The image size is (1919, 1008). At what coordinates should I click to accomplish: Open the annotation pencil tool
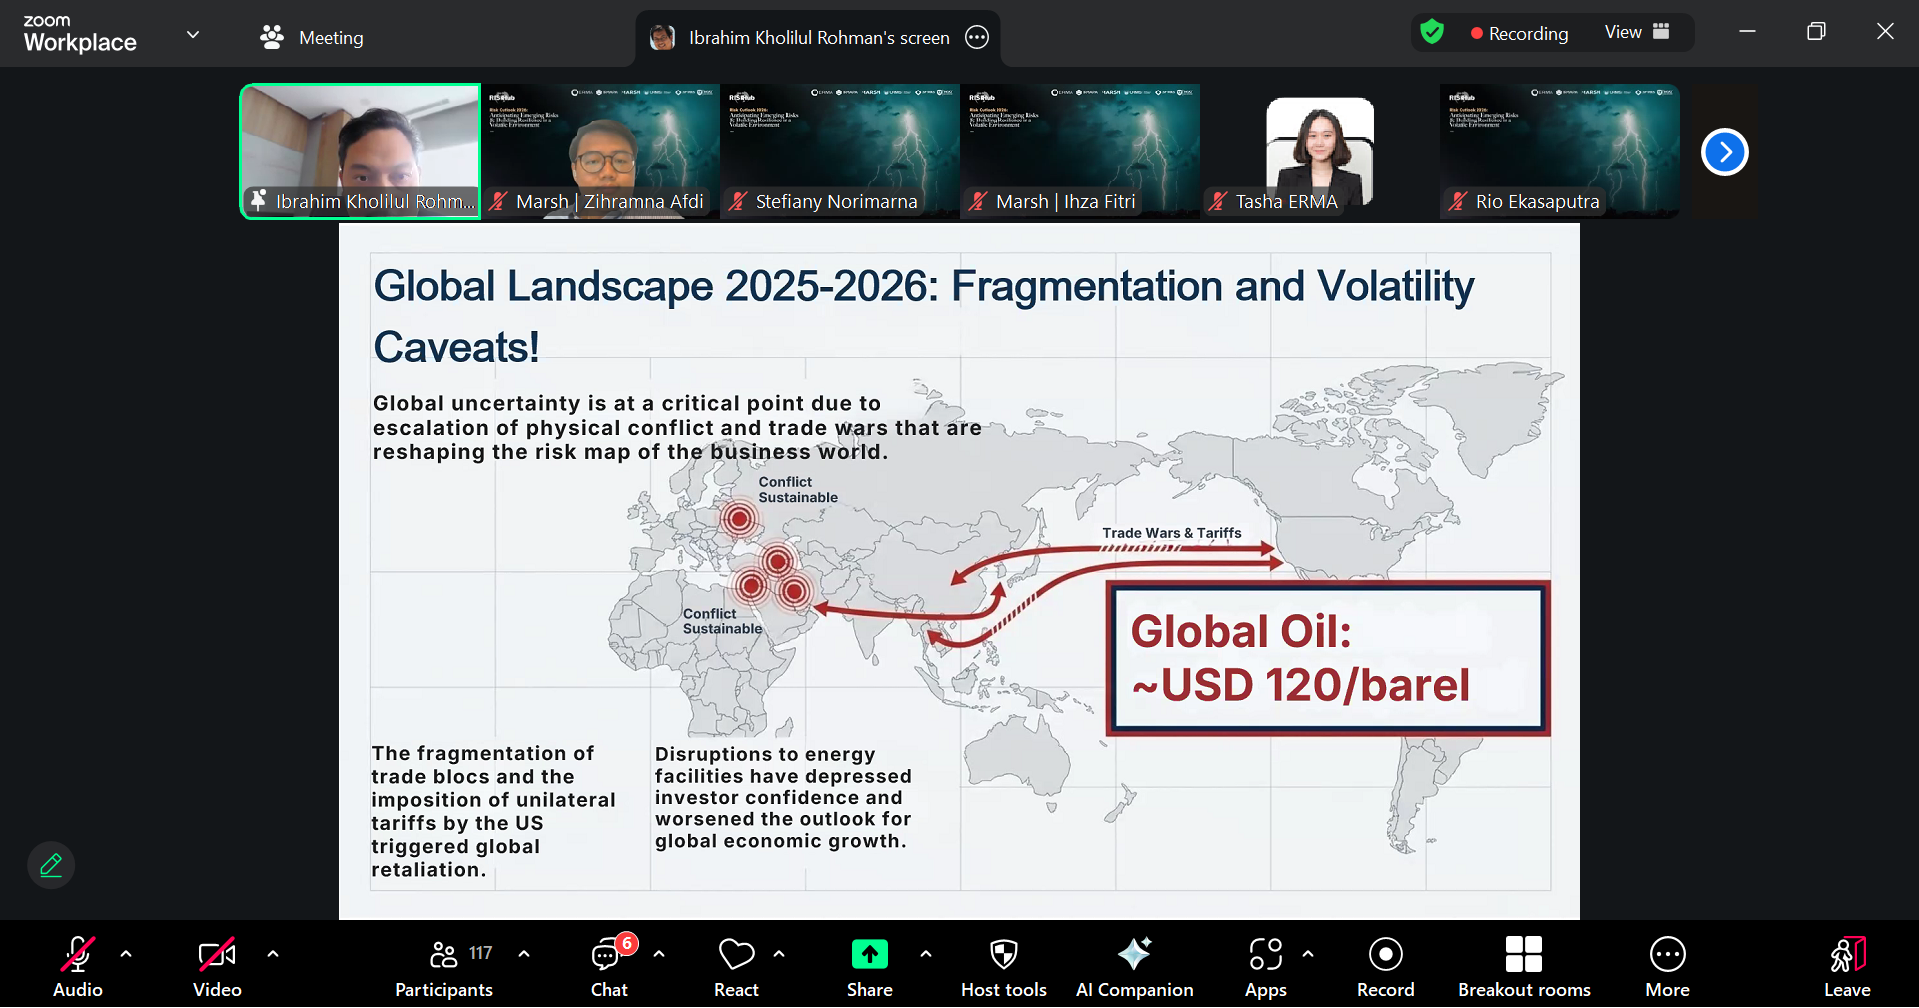(51, 865)
